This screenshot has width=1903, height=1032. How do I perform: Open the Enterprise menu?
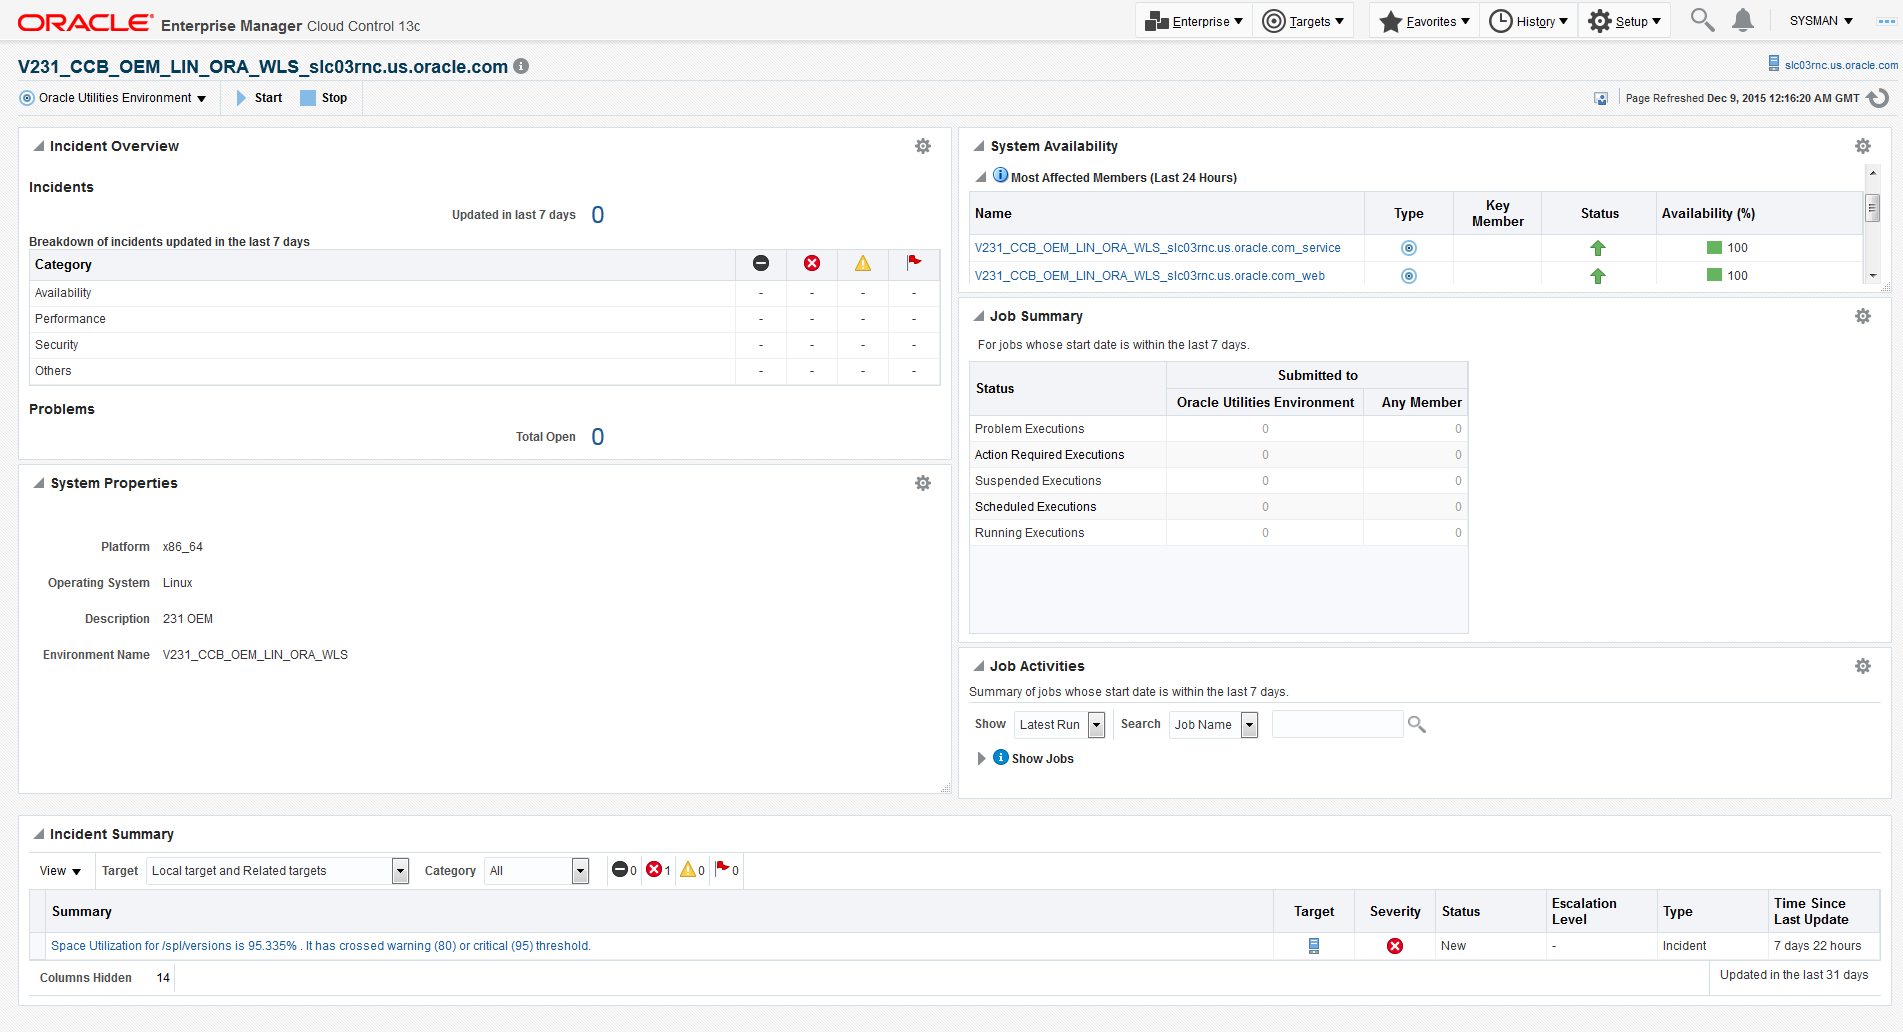[1194, 21]
